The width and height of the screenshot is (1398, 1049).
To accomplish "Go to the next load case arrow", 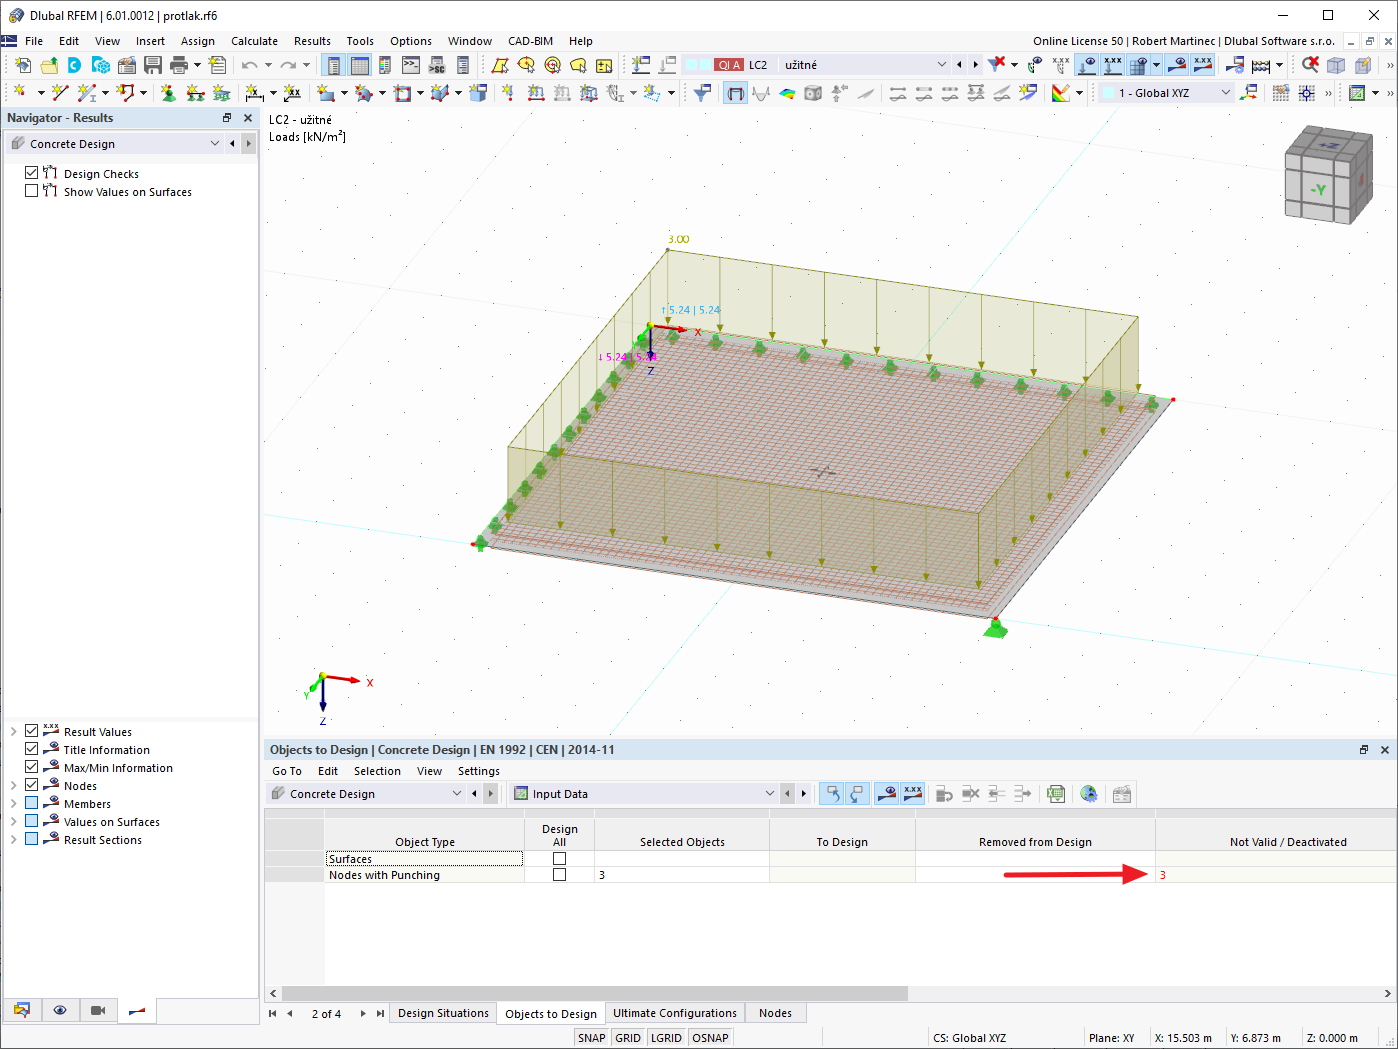I will click(975, 65).
